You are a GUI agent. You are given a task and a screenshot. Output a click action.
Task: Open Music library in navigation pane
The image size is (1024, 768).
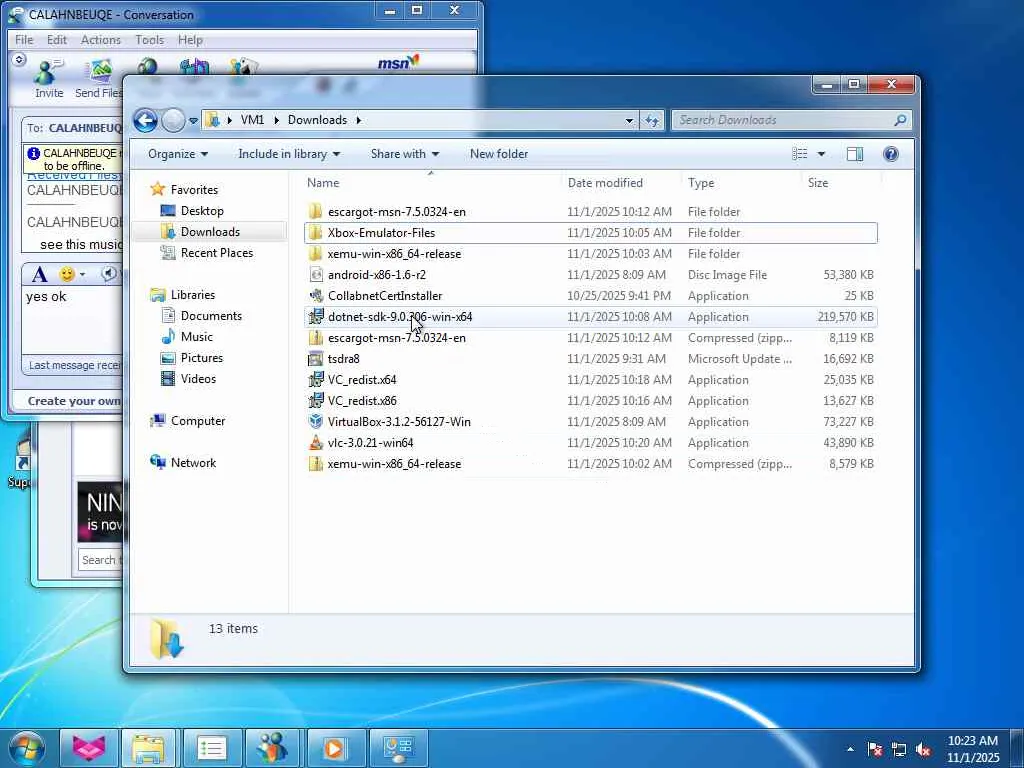196,337
